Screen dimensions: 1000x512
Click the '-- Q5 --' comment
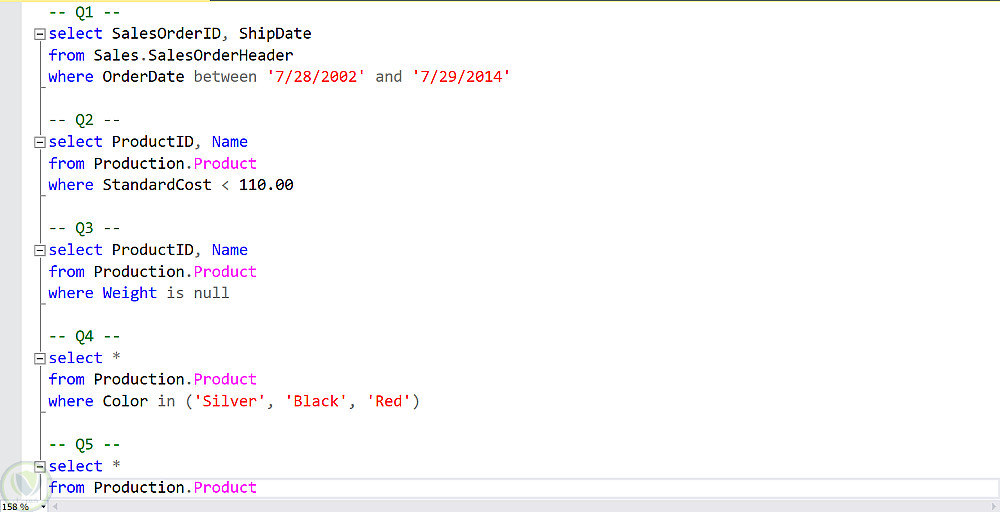tap(84, 444)
